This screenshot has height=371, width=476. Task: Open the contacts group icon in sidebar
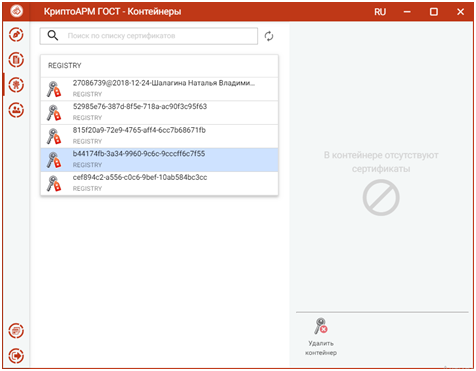tap(16, 110)
